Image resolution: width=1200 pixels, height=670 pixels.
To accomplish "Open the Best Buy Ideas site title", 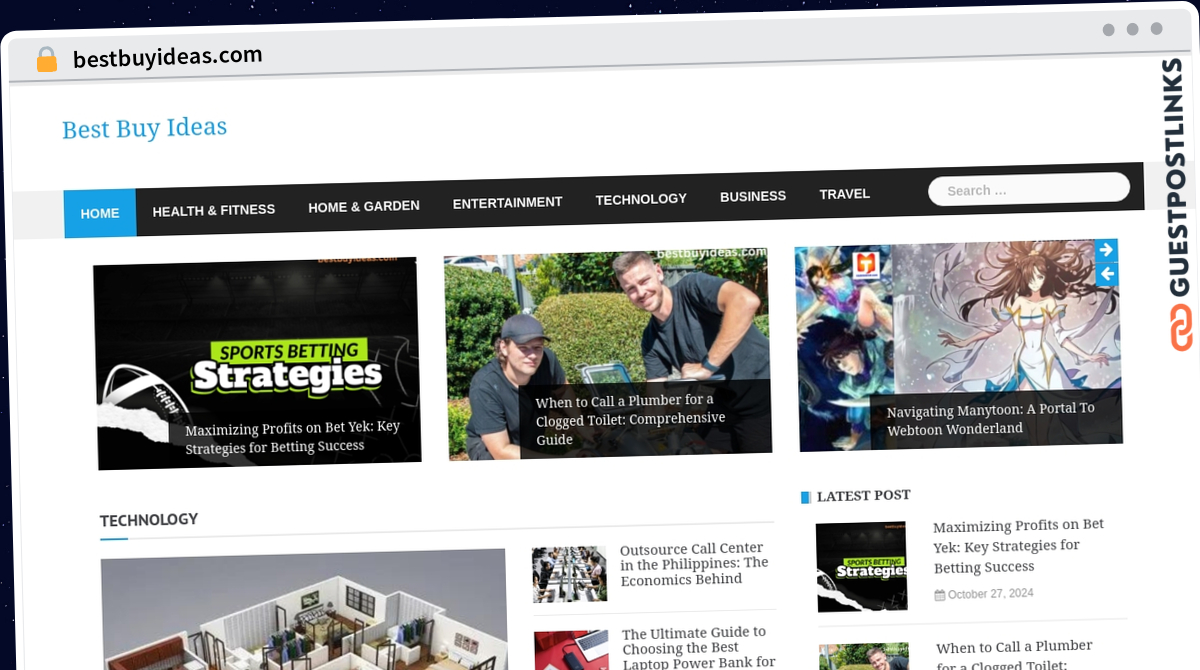I will pos(144,128).
